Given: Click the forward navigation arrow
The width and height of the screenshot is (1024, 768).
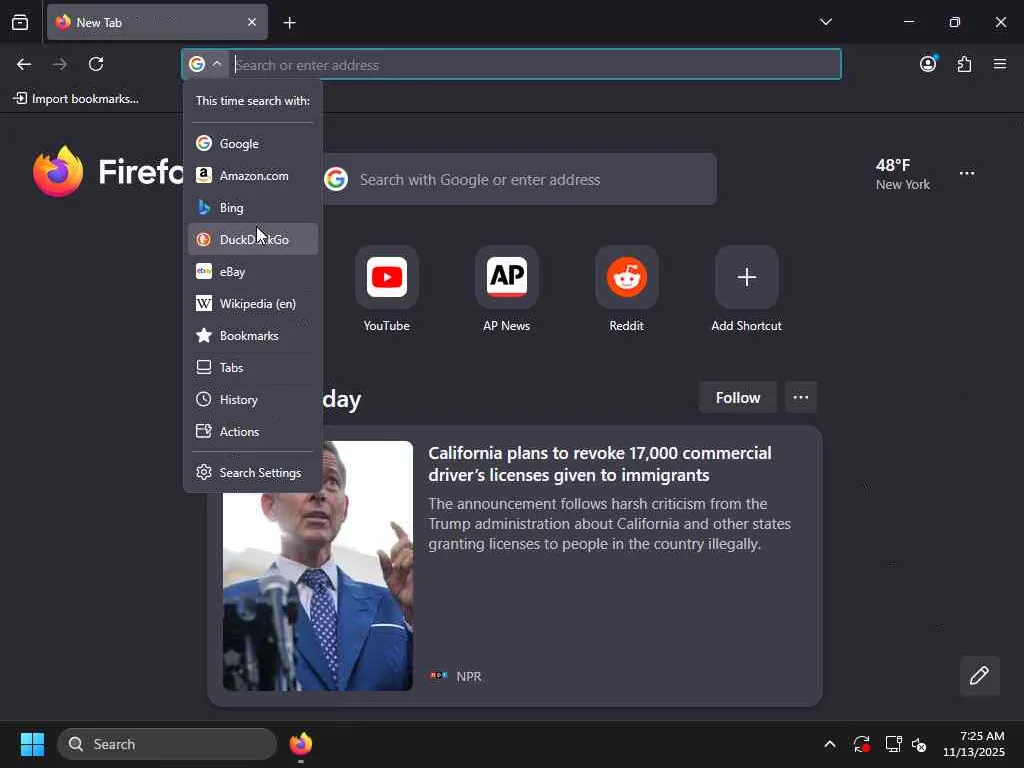Looking at the screenshot, I should click(x=60, y=64).
